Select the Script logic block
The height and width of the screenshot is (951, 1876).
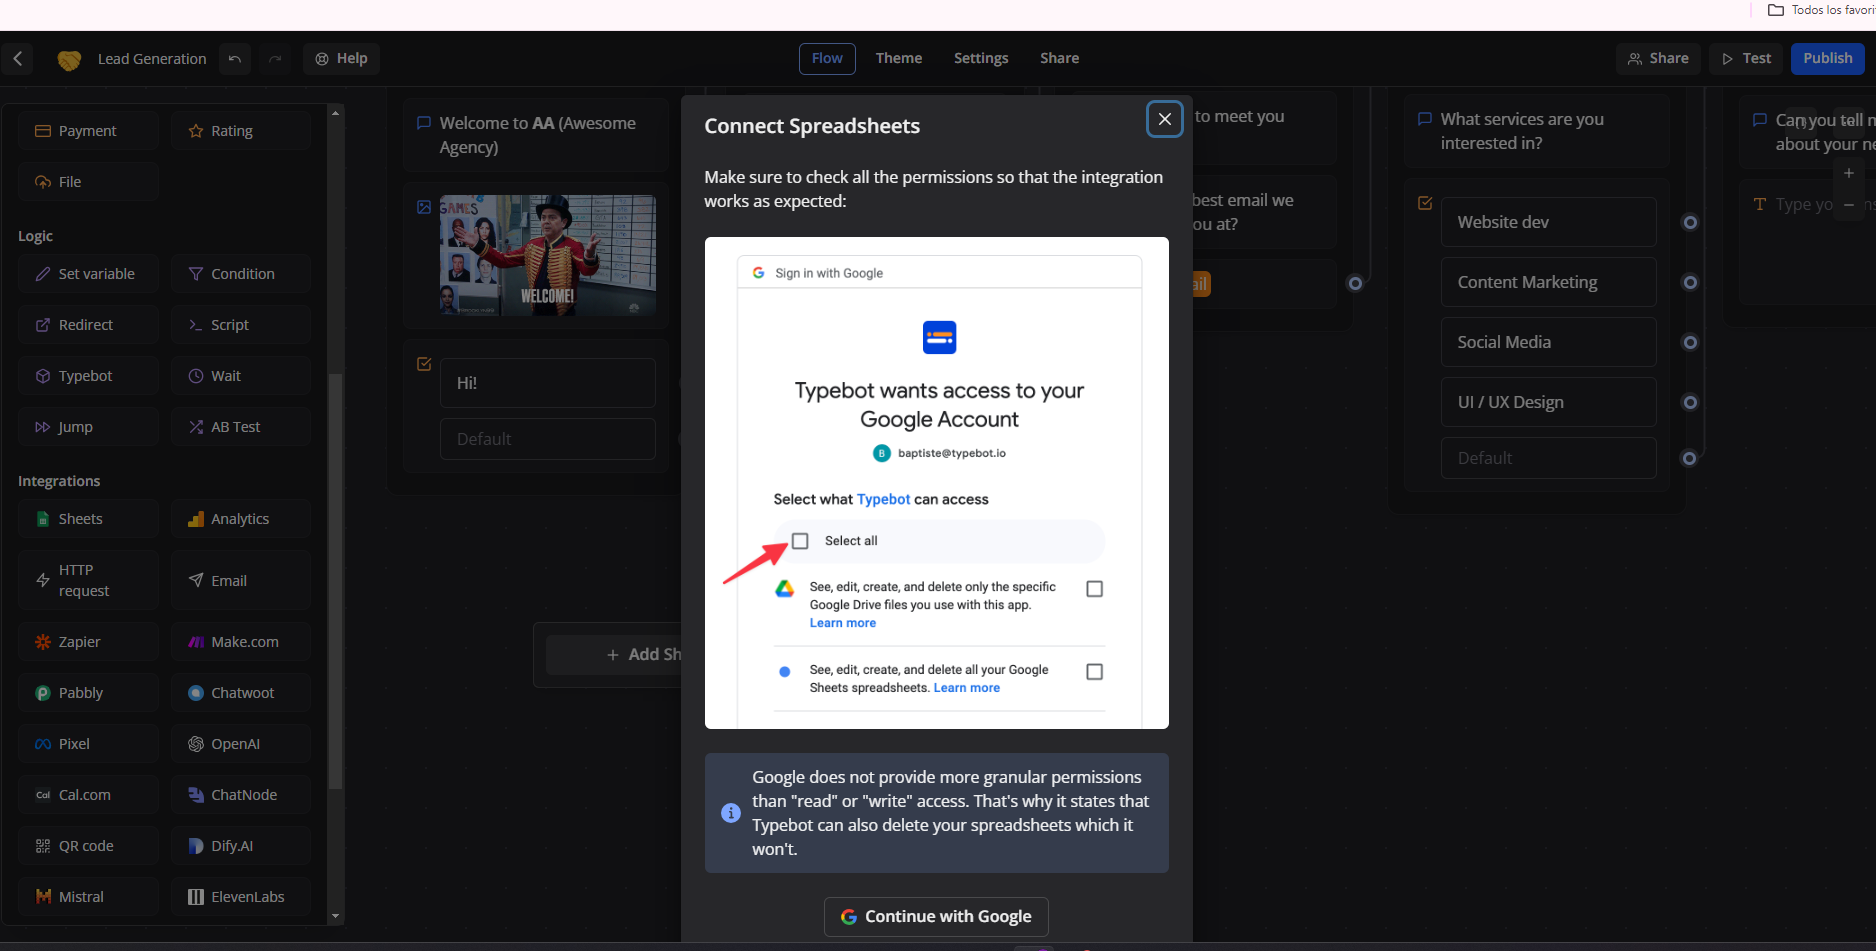240,325
